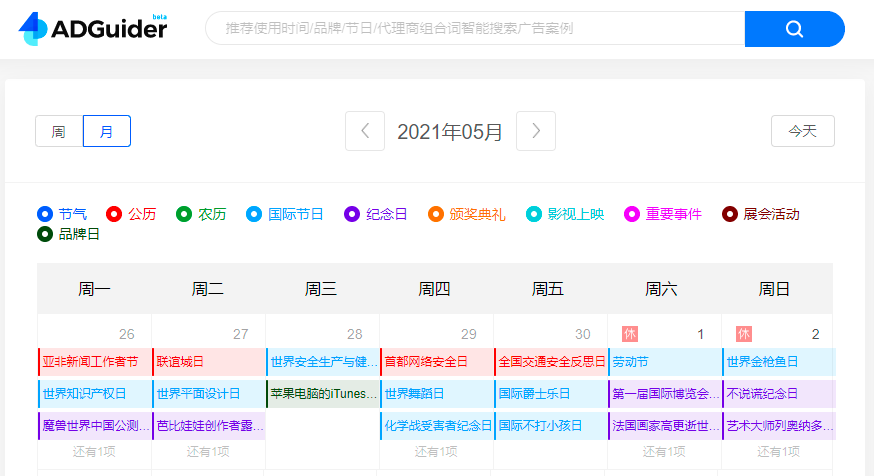Go to the previous month arrow
The width and height of the screenshot is (874, 476).
(365, 131)
